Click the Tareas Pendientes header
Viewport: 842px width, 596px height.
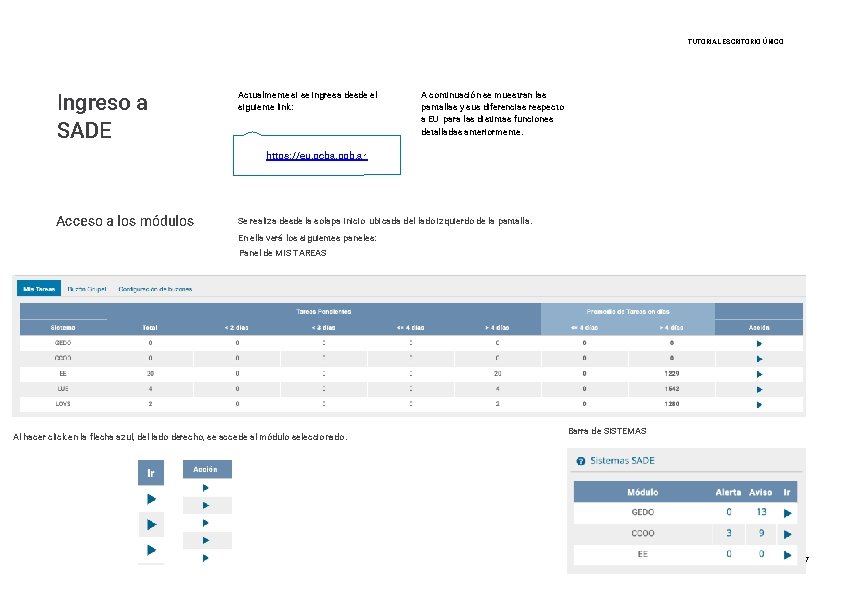tap(324, 311)
